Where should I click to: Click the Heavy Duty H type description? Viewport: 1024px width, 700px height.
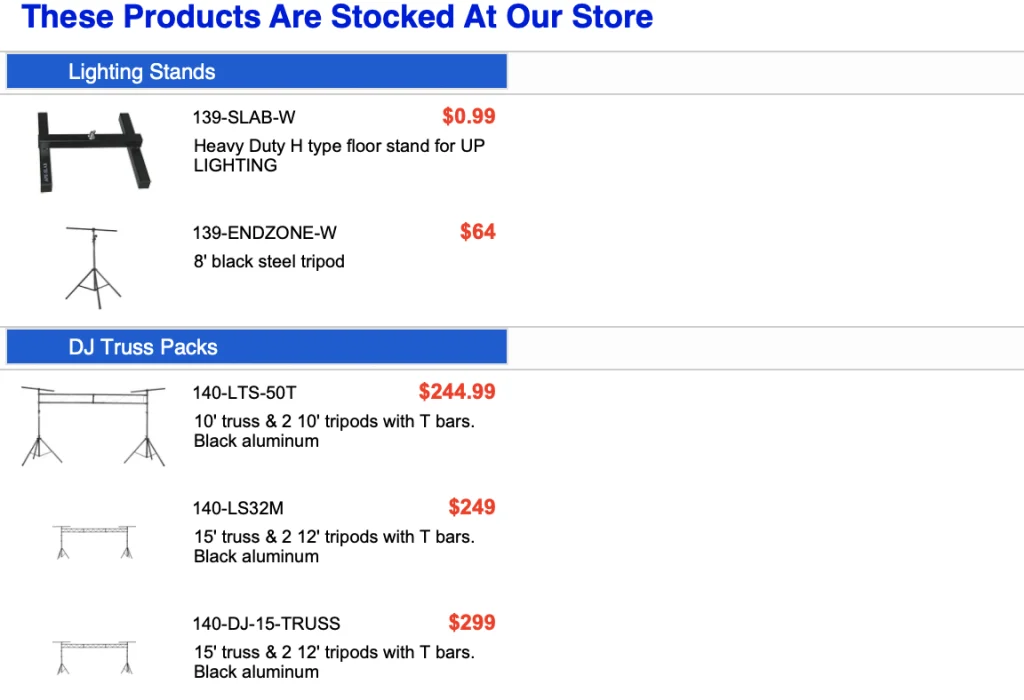click(x=339, y=156)
